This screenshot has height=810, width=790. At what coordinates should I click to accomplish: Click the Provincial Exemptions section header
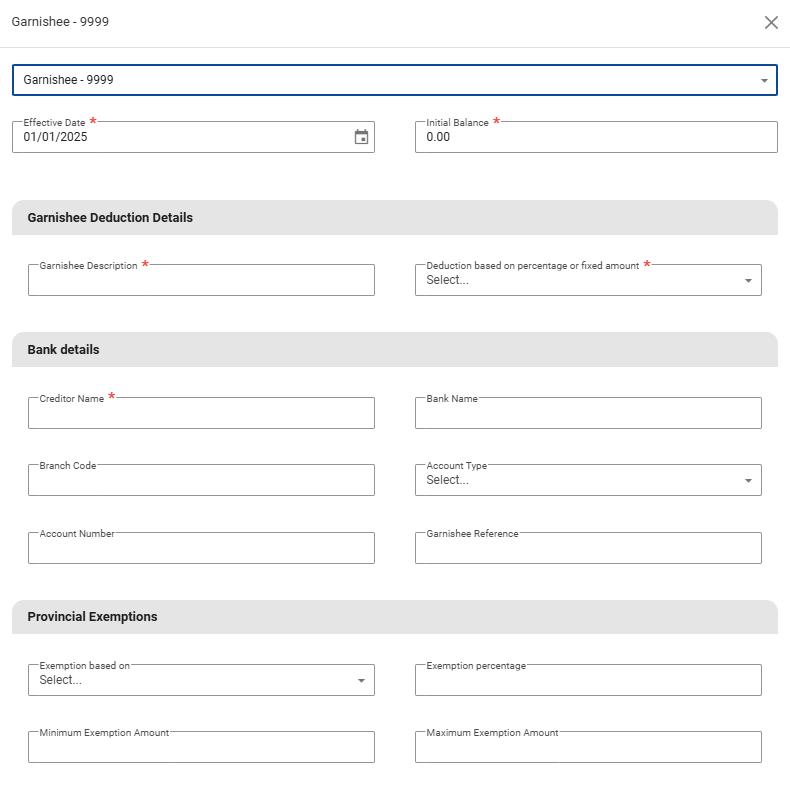[x=92, y=617]
